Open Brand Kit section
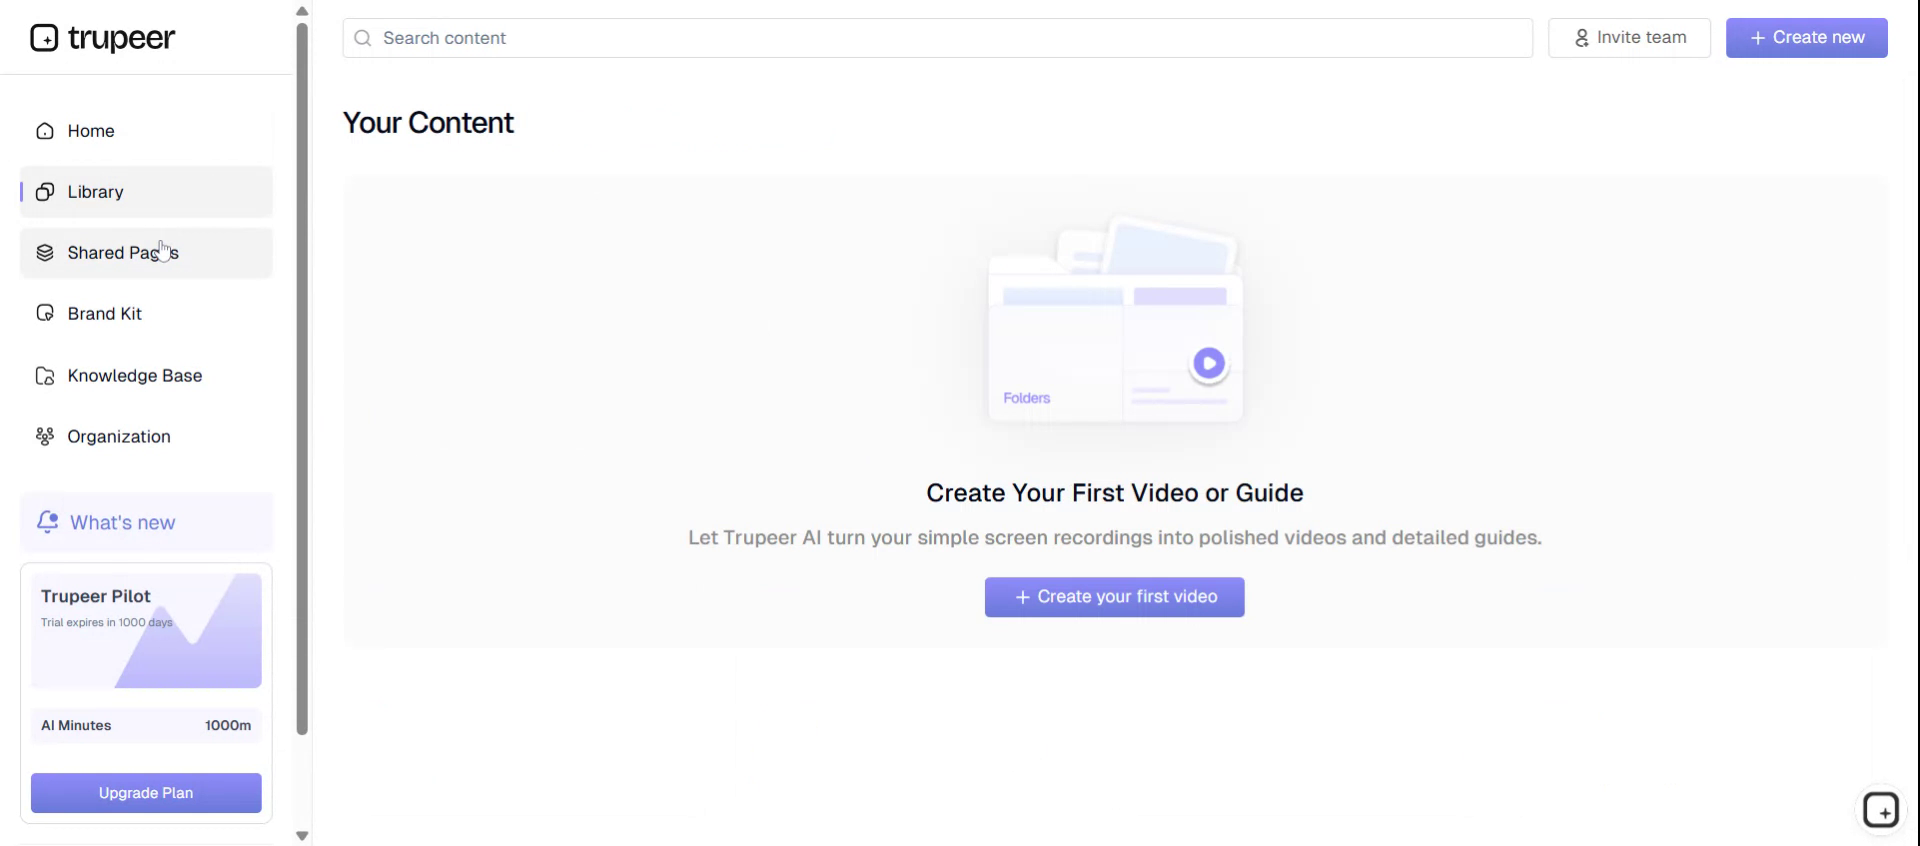 pyautogui.click(x=146, y=314)
